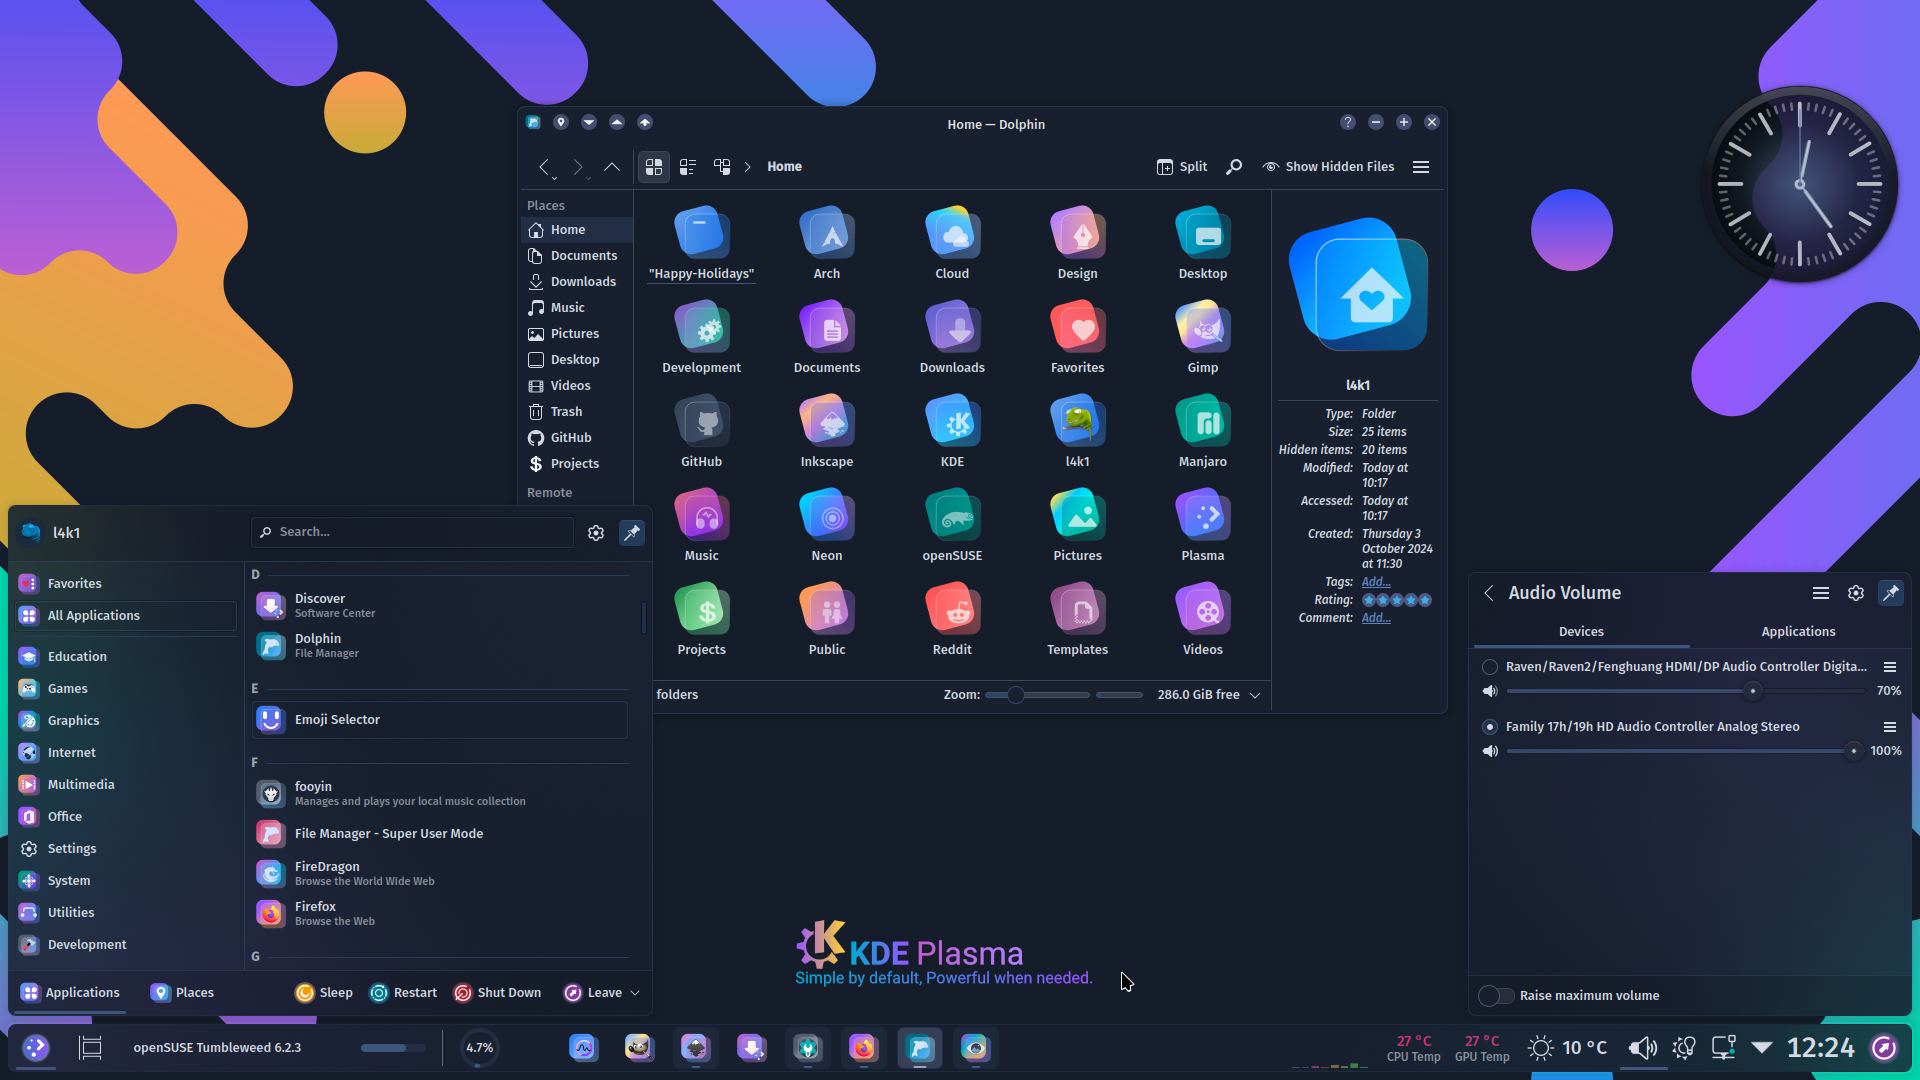Toggle Split view in Dolphin

(x=1182, y=167)
